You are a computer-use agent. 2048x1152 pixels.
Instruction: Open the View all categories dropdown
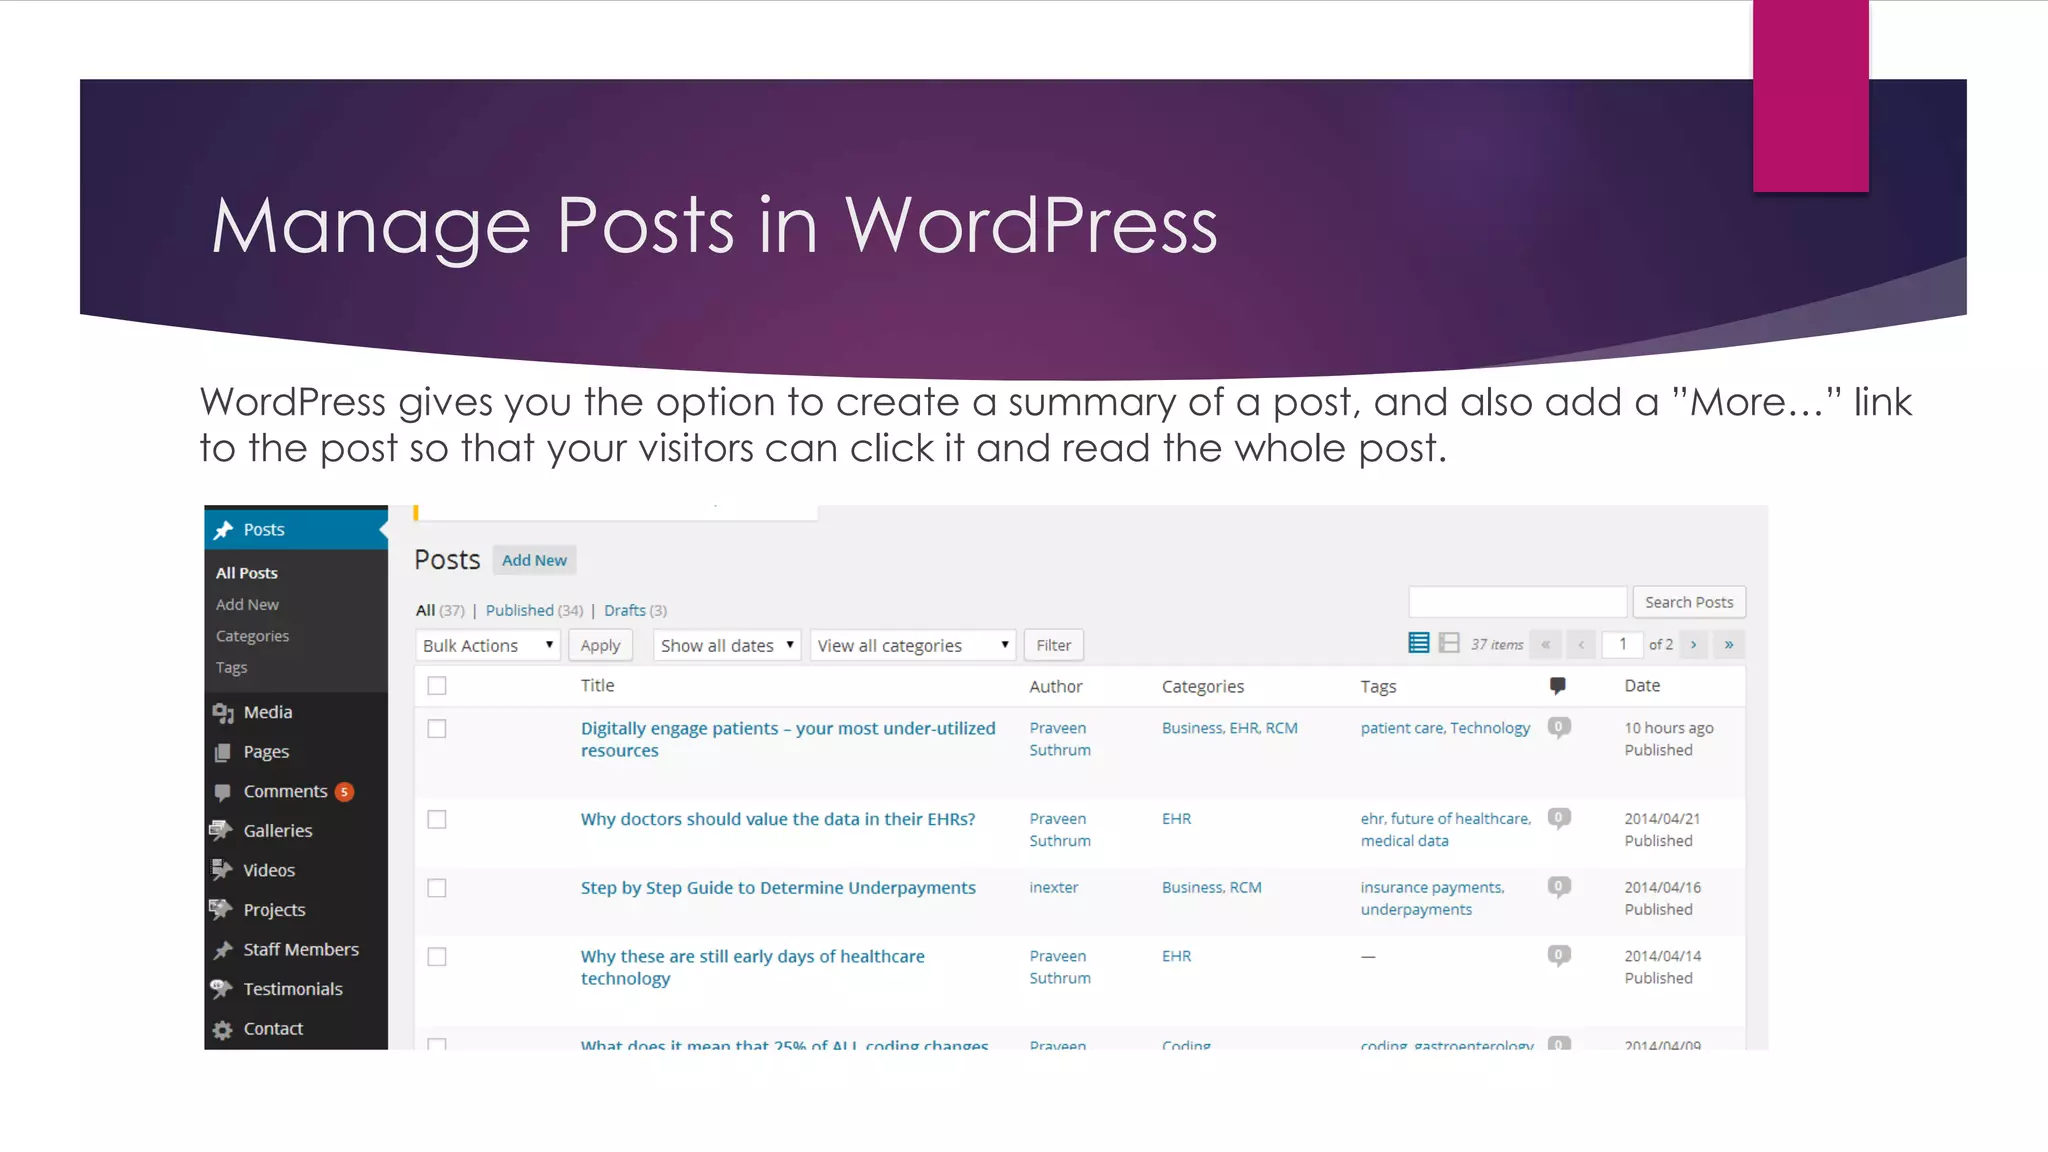(x=913, y=646)
